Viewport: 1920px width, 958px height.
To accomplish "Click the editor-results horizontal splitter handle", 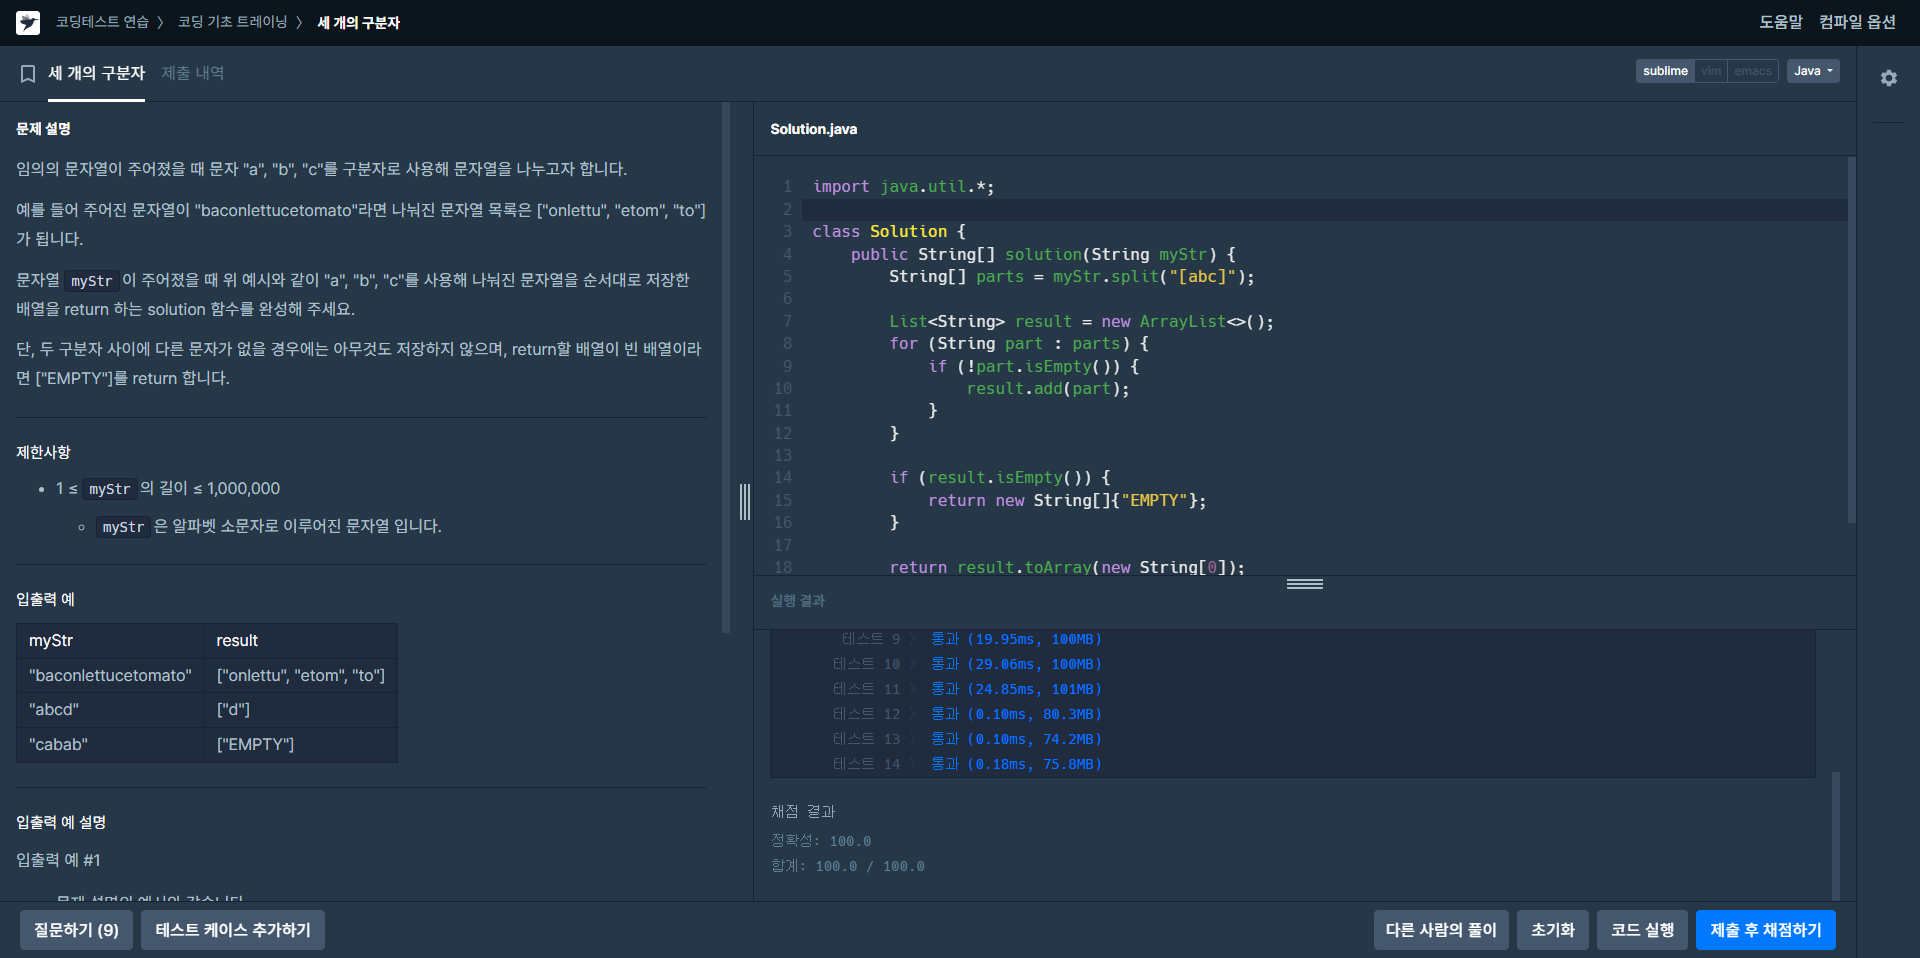I will pos(1305,584).
